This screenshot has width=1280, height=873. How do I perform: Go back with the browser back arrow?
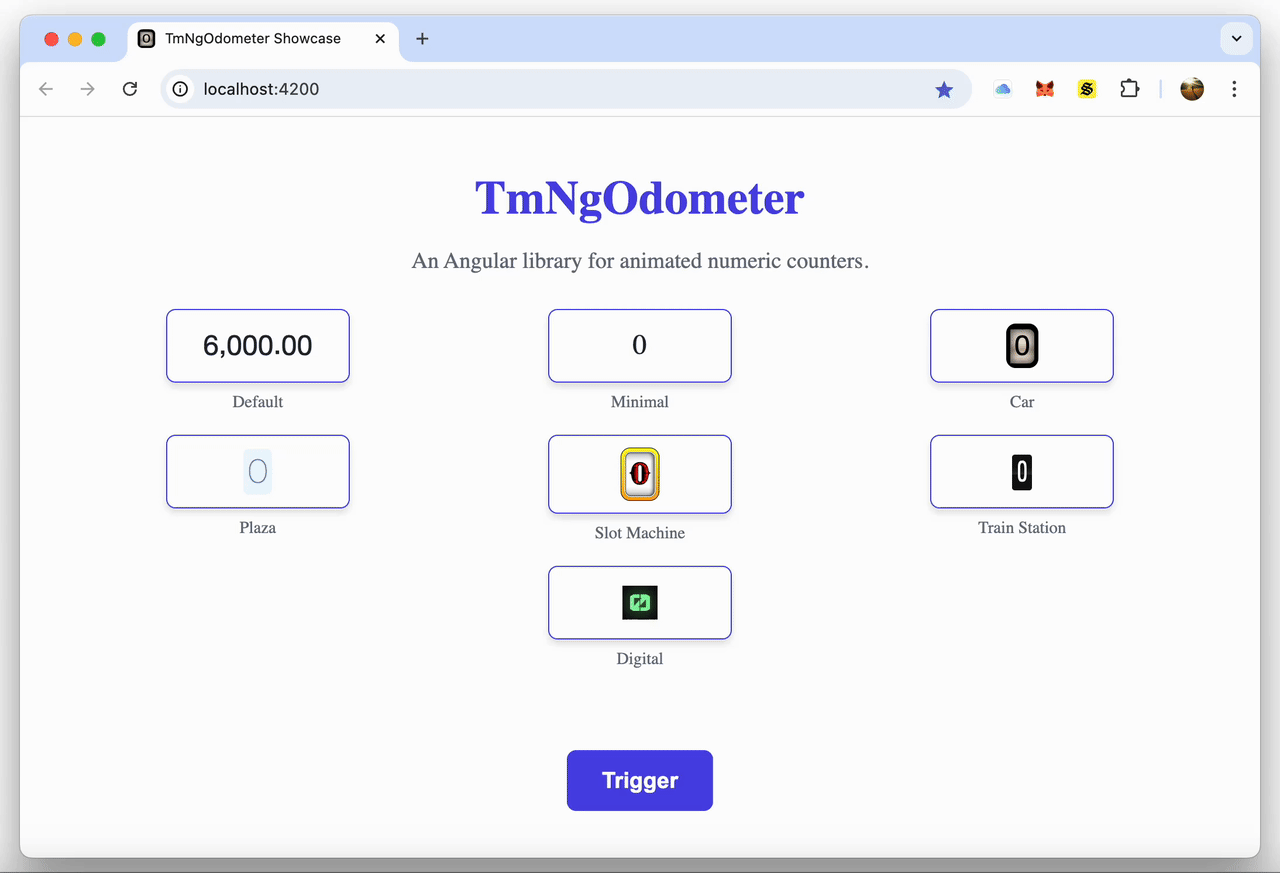click(x=46, y=89)
